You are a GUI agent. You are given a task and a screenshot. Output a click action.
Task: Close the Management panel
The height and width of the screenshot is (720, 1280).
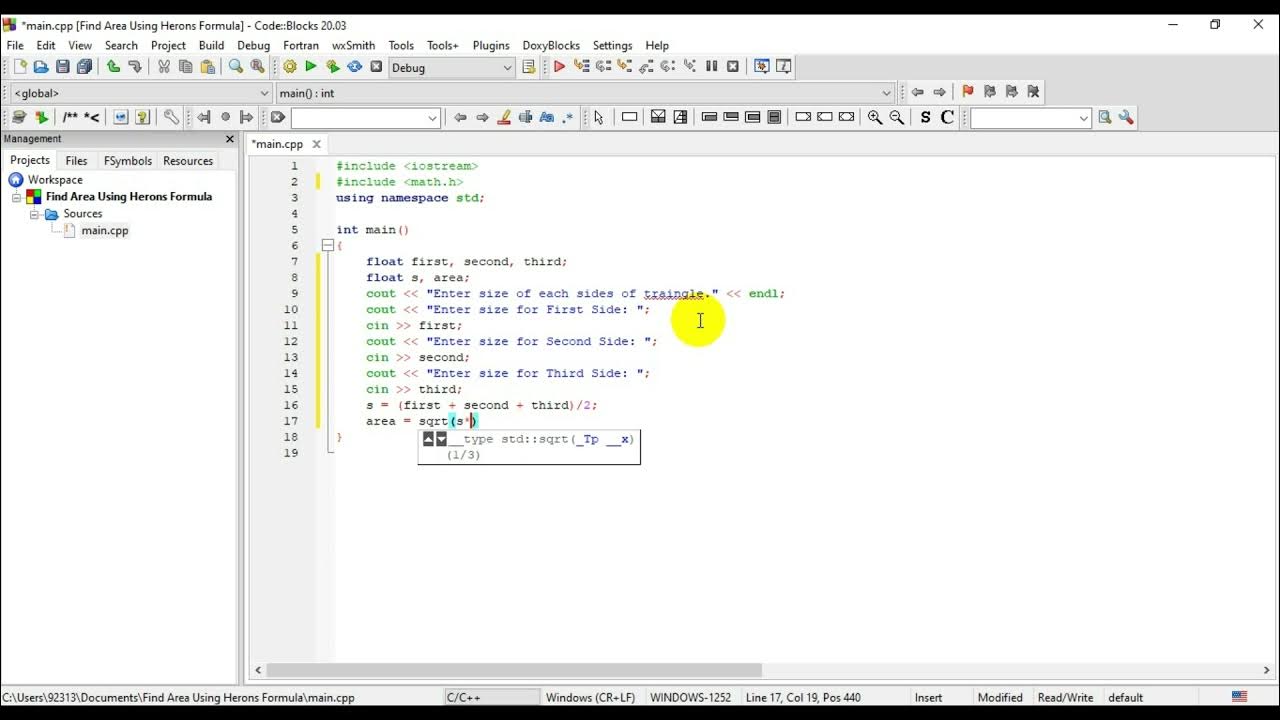[229, 139]
